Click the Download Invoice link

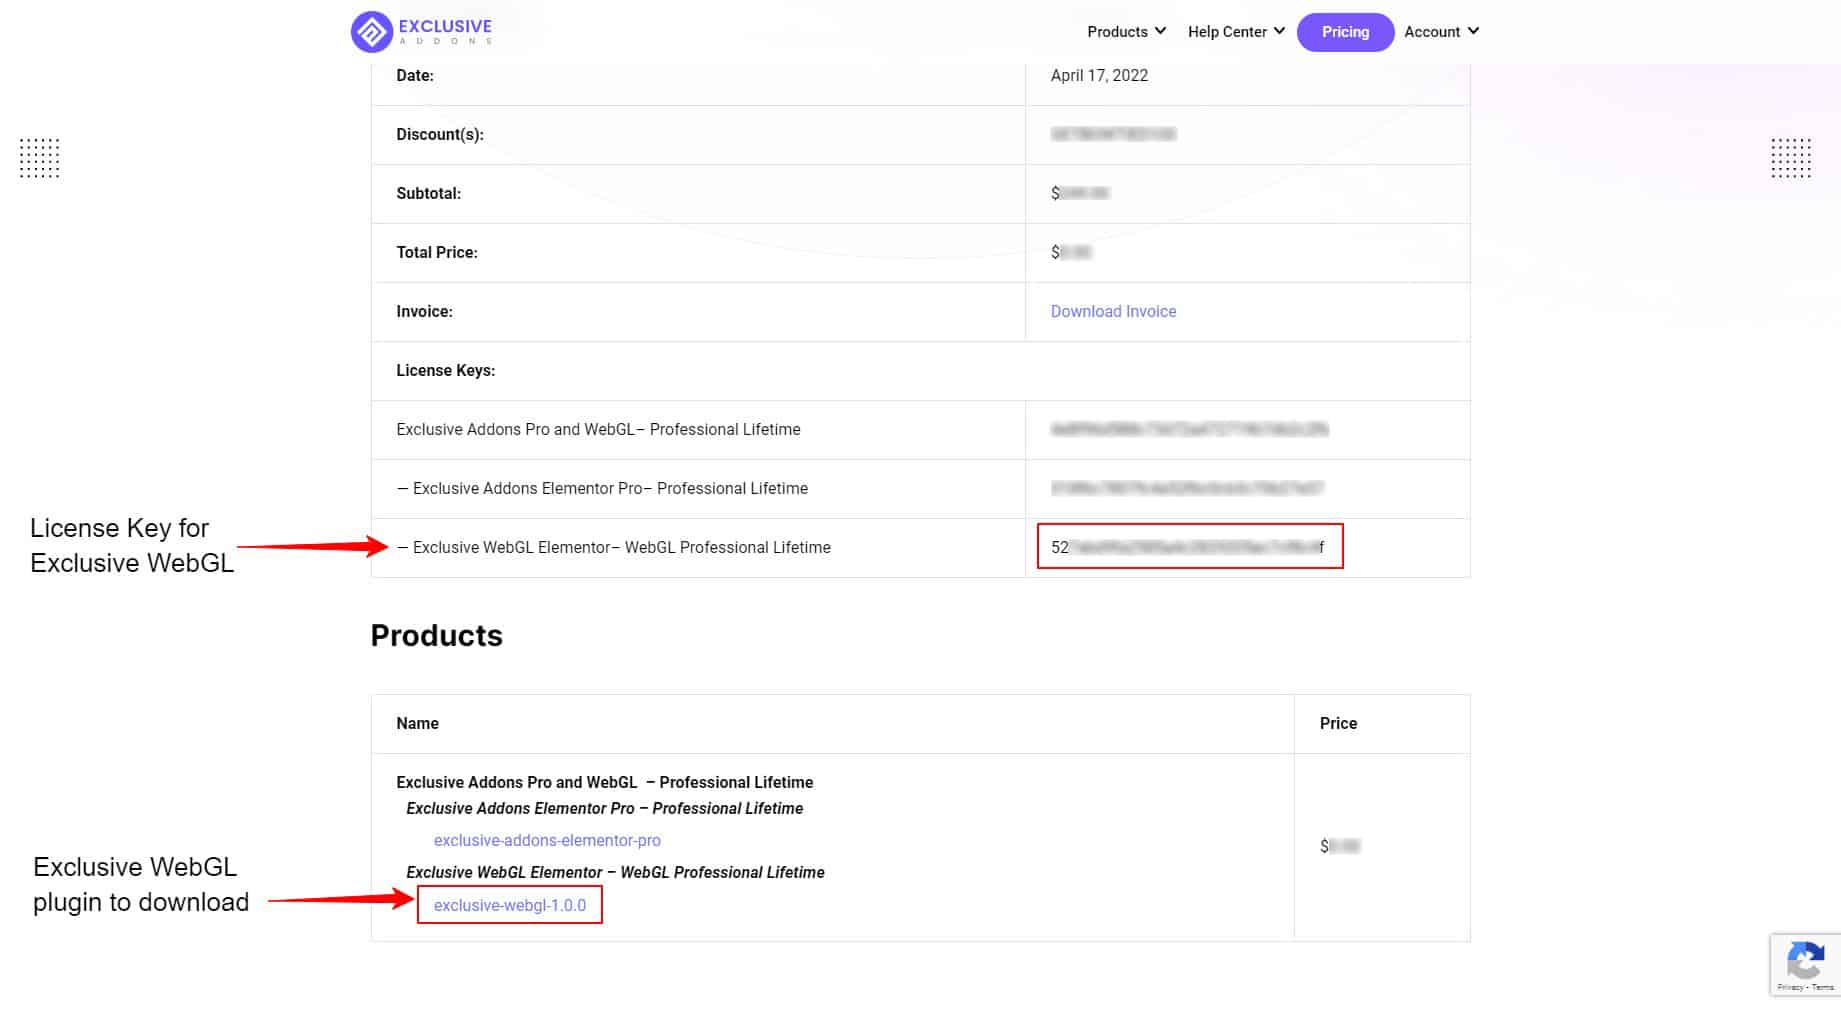pos(1113,311)
